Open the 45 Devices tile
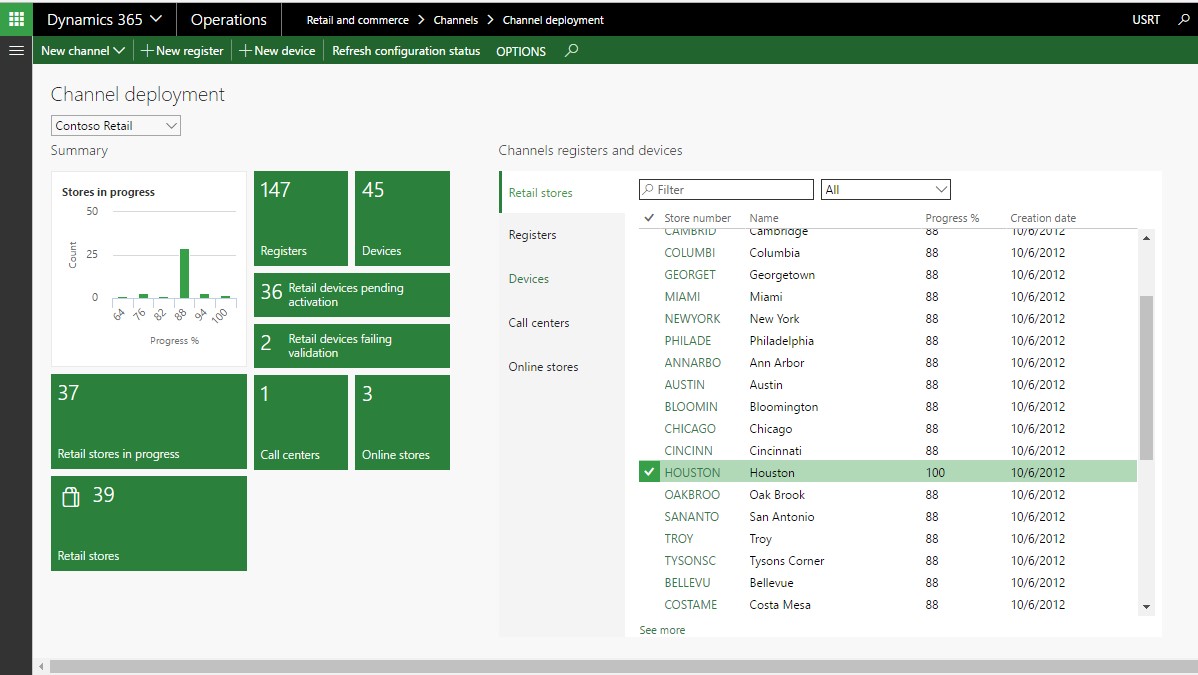Viewport: 1198px width, 675px height. pyautogui.click(x=403, y=219)
